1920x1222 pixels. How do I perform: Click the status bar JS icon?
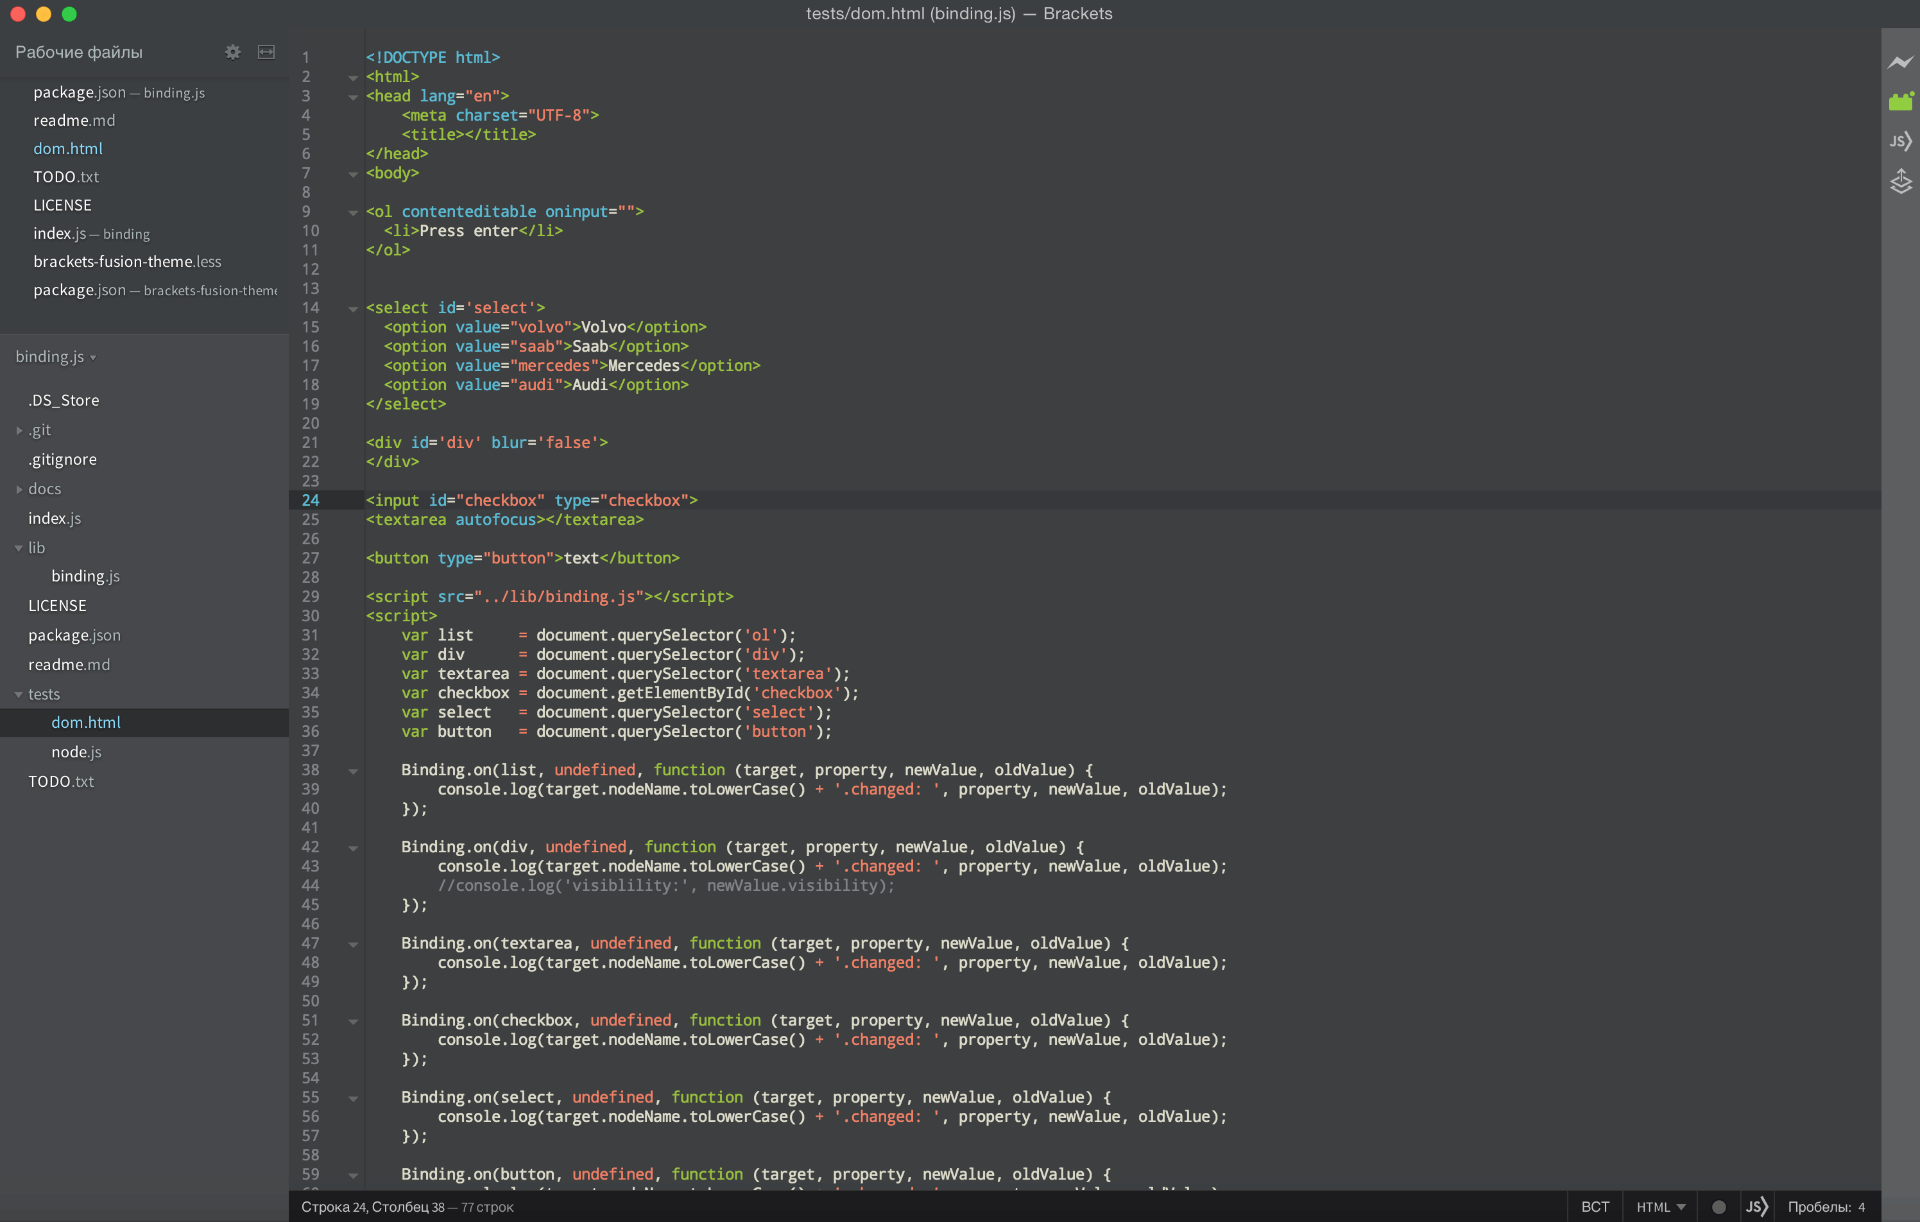[1756, 1207]
